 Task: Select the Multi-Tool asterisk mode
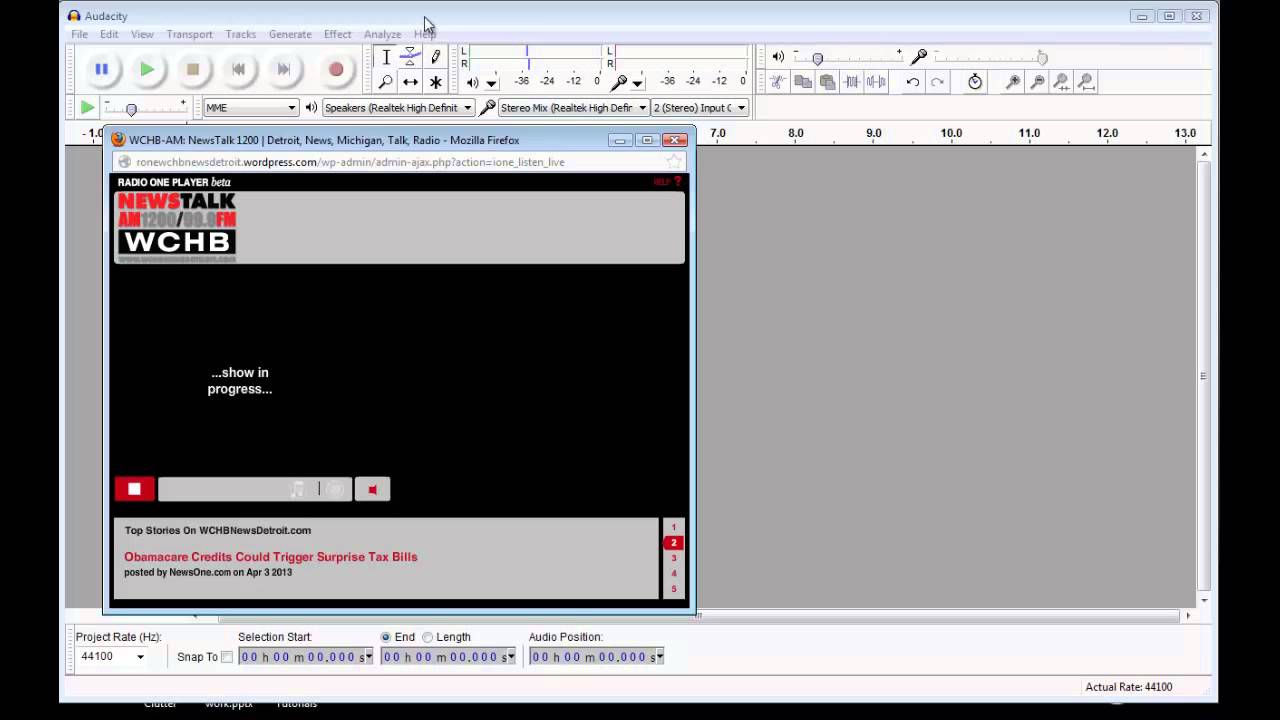(435, 82)
